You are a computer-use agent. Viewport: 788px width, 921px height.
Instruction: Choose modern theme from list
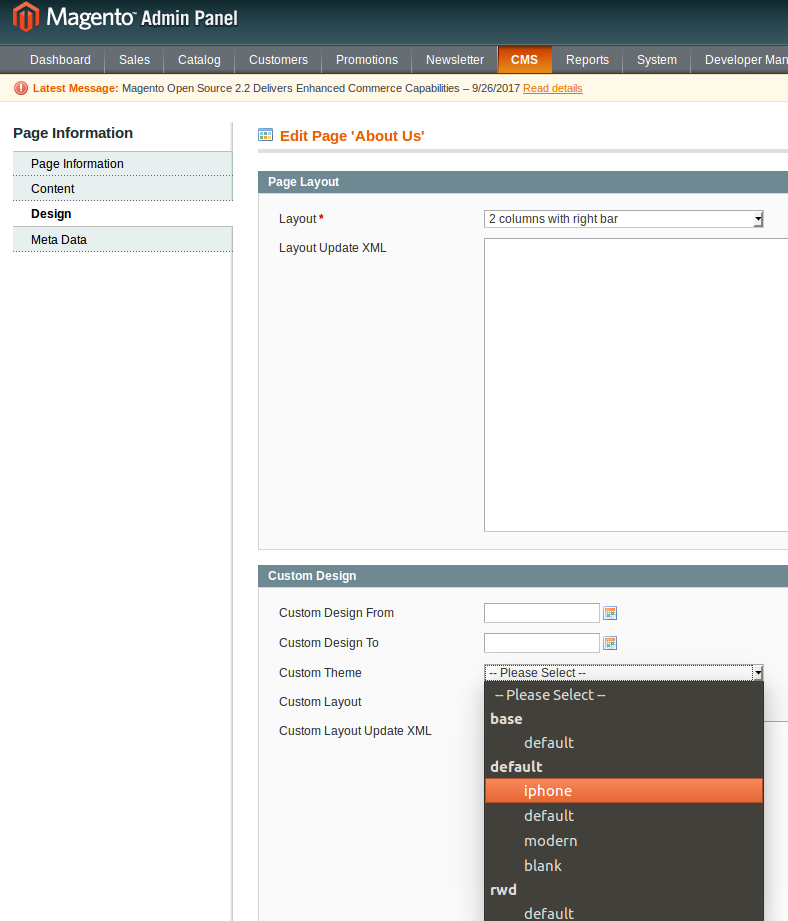pos(550,841)
